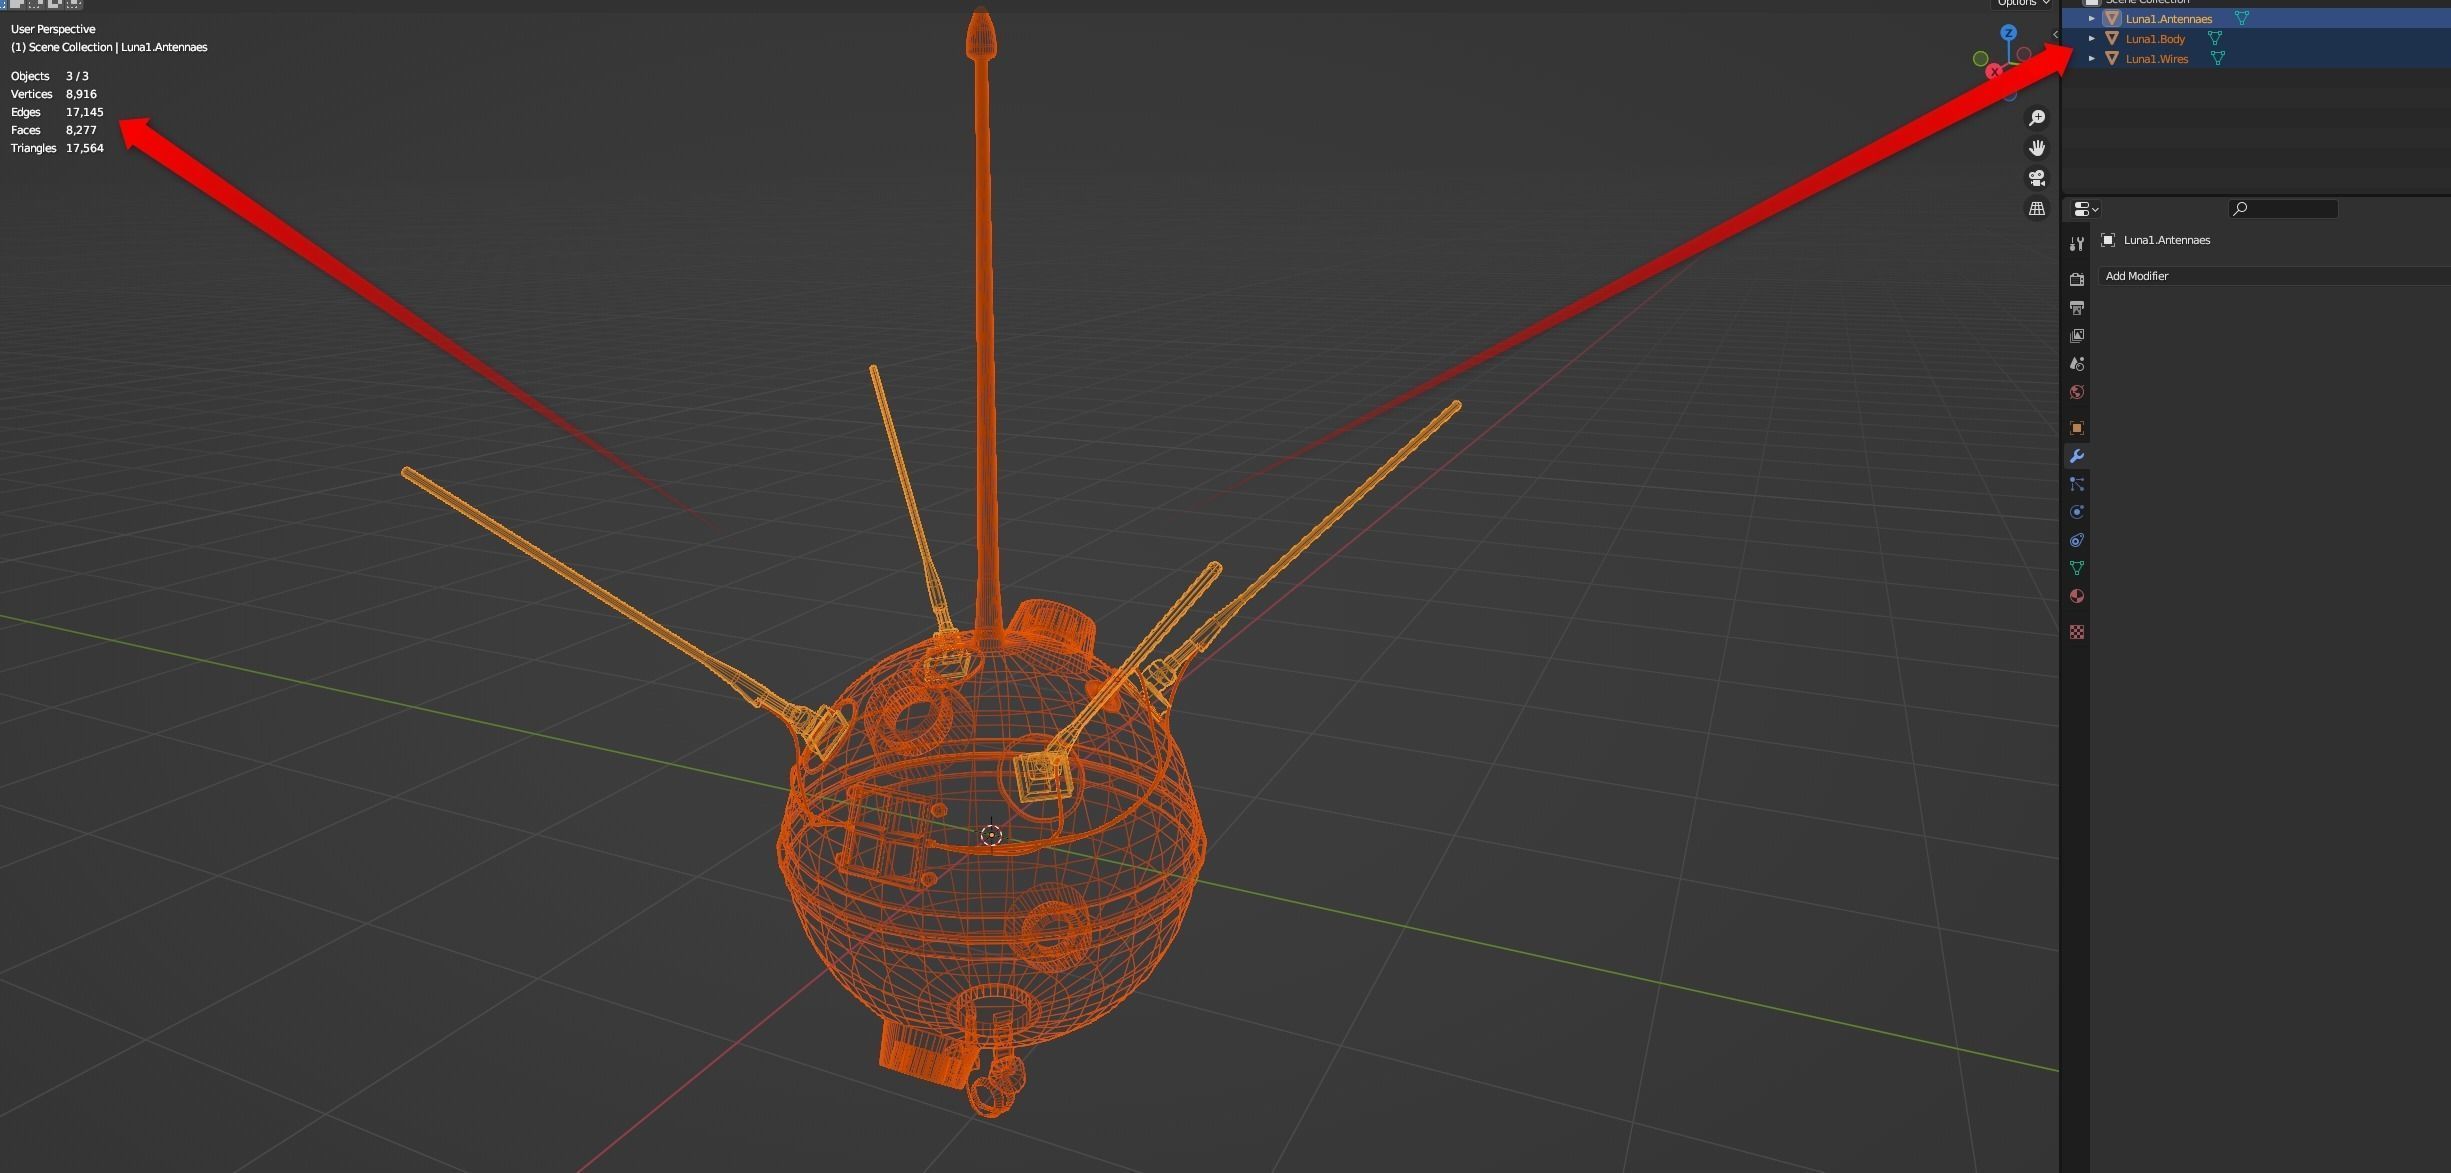2451x1173 pixels.
Task: Expand the Luna1.Wires tree item
Action: [x=2092, y=59]
